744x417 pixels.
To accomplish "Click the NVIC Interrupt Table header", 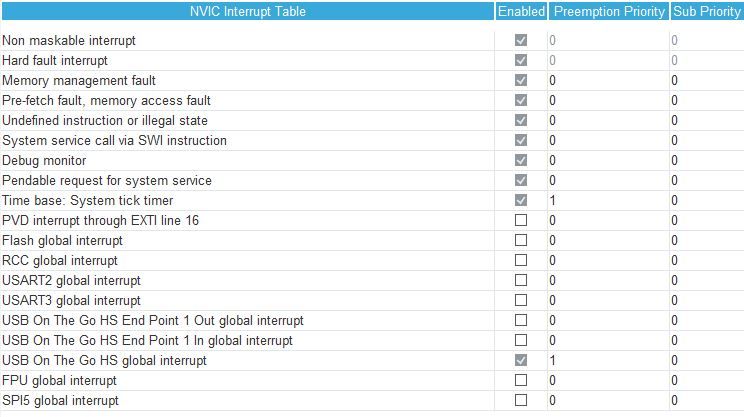I will (x=247, y=11).
